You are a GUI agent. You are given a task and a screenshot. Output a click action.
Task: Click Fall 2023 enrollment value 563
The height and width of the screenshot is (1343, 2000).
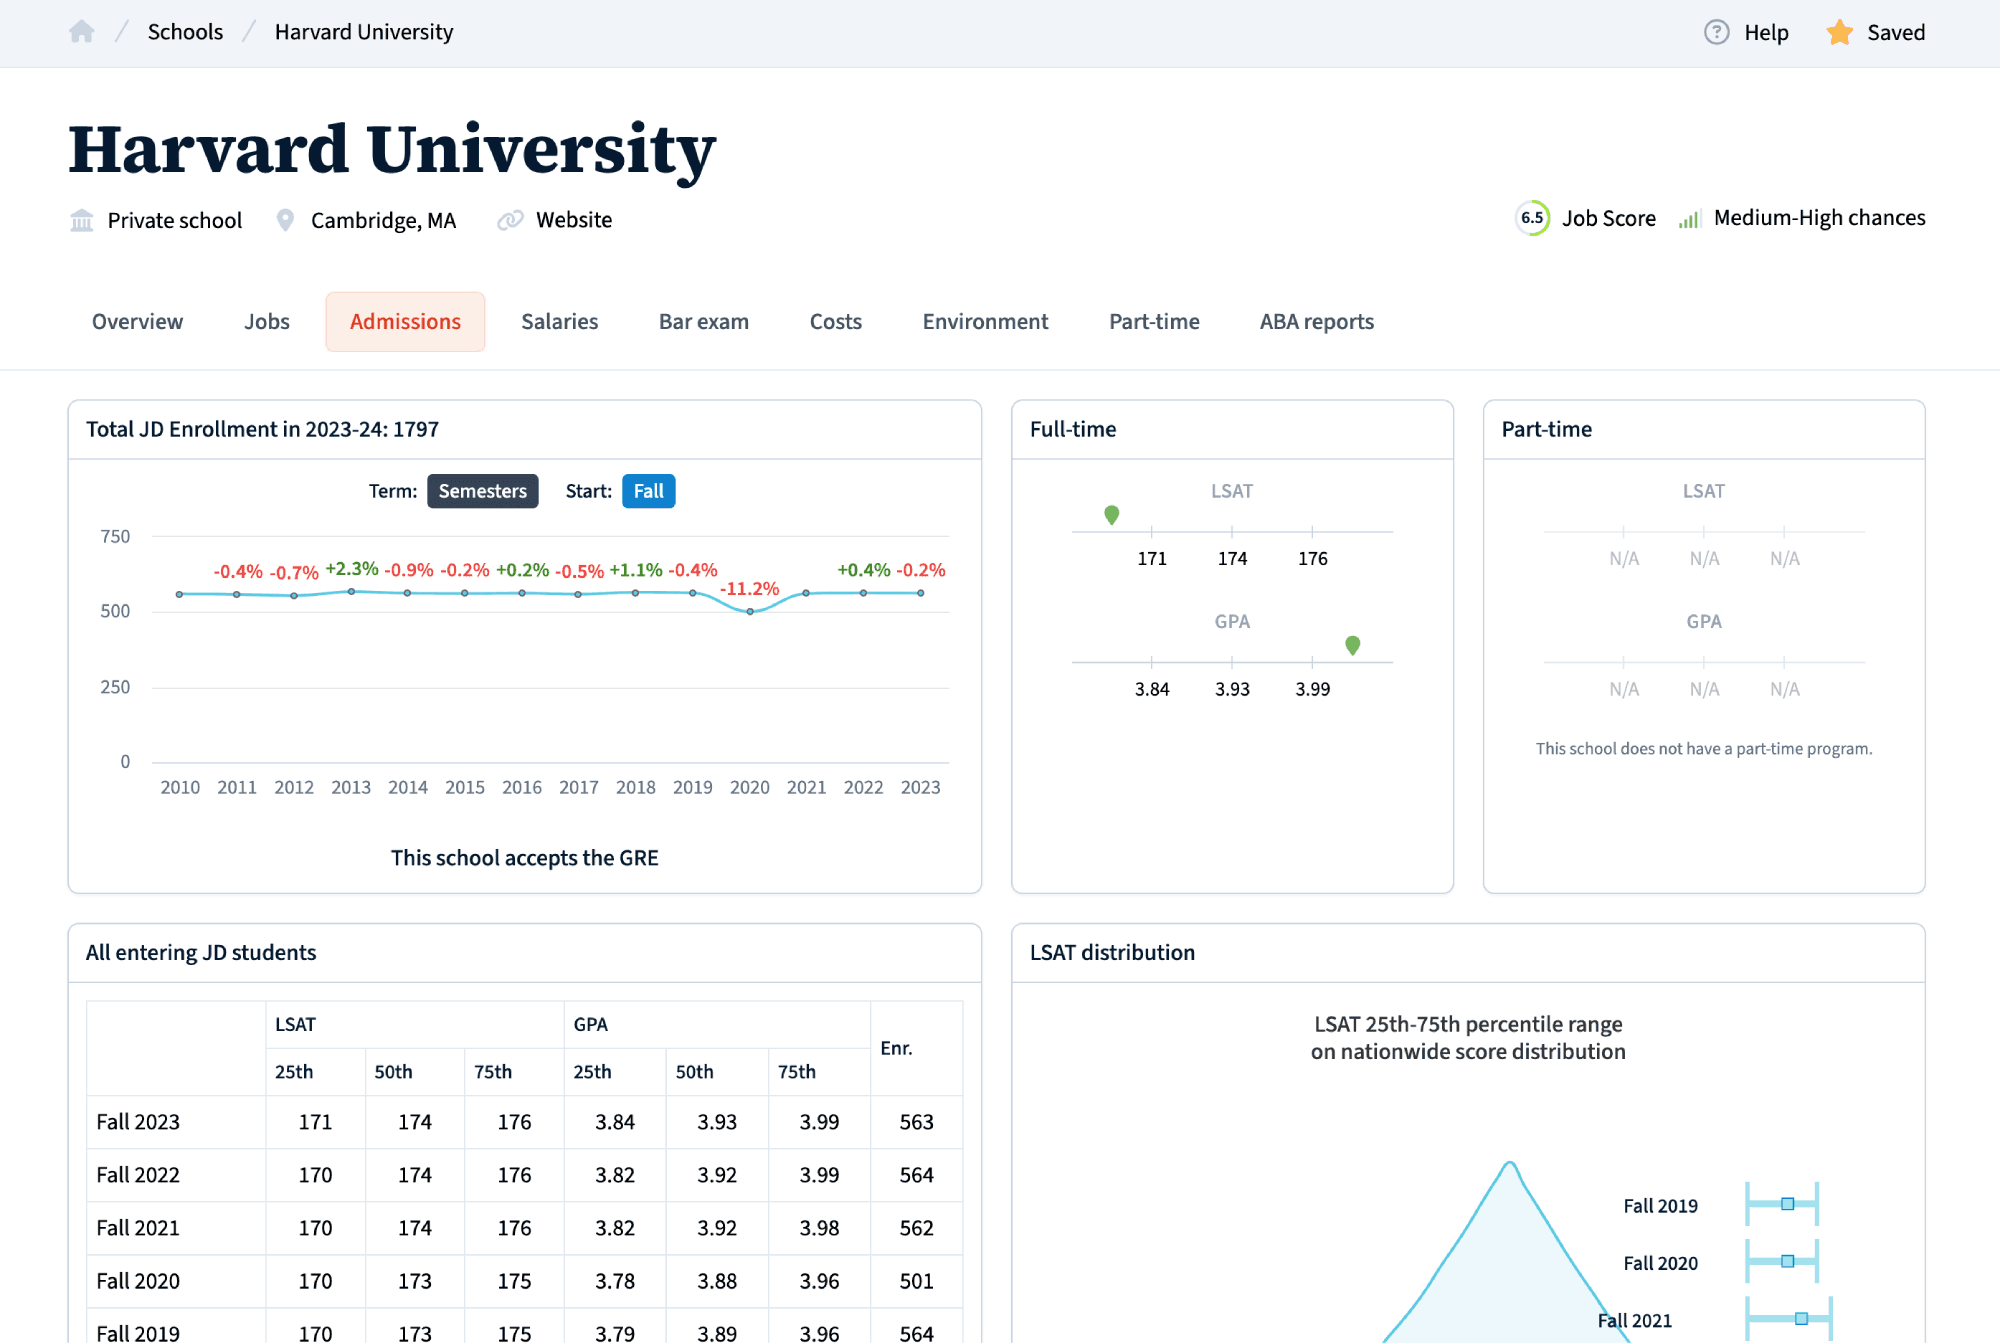[916, 1122]
